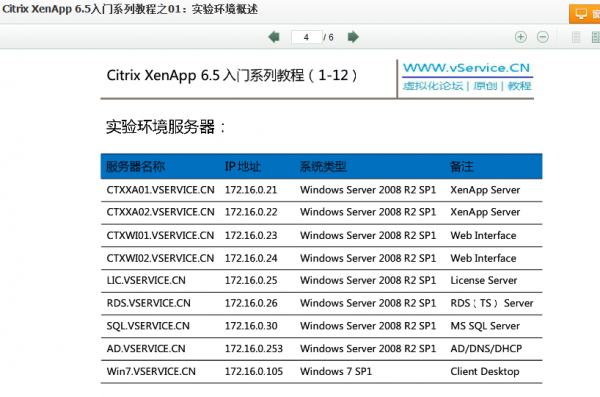Click the page number input field

tap(307, 37)
